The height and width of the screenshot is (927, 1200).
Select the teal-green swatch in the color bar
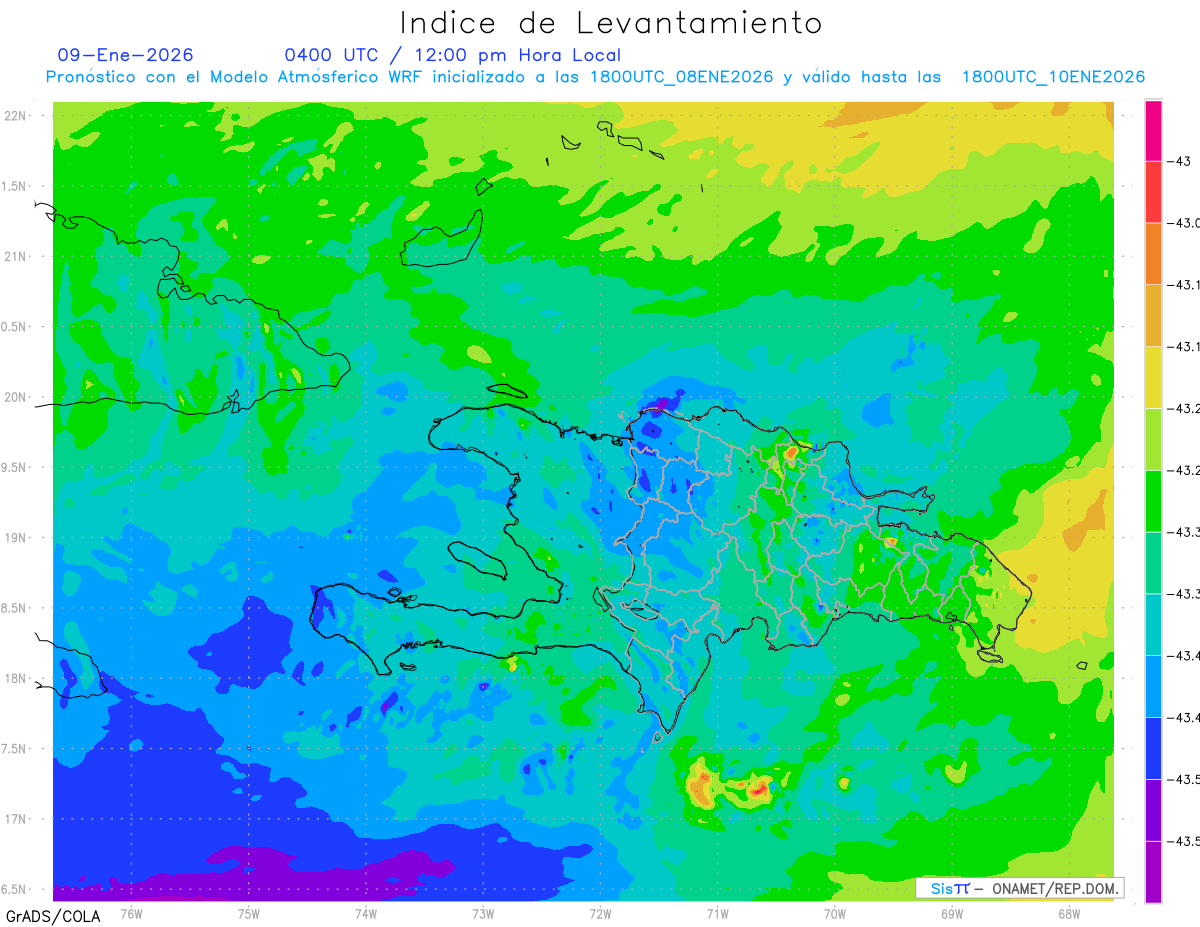[1153, 563]
